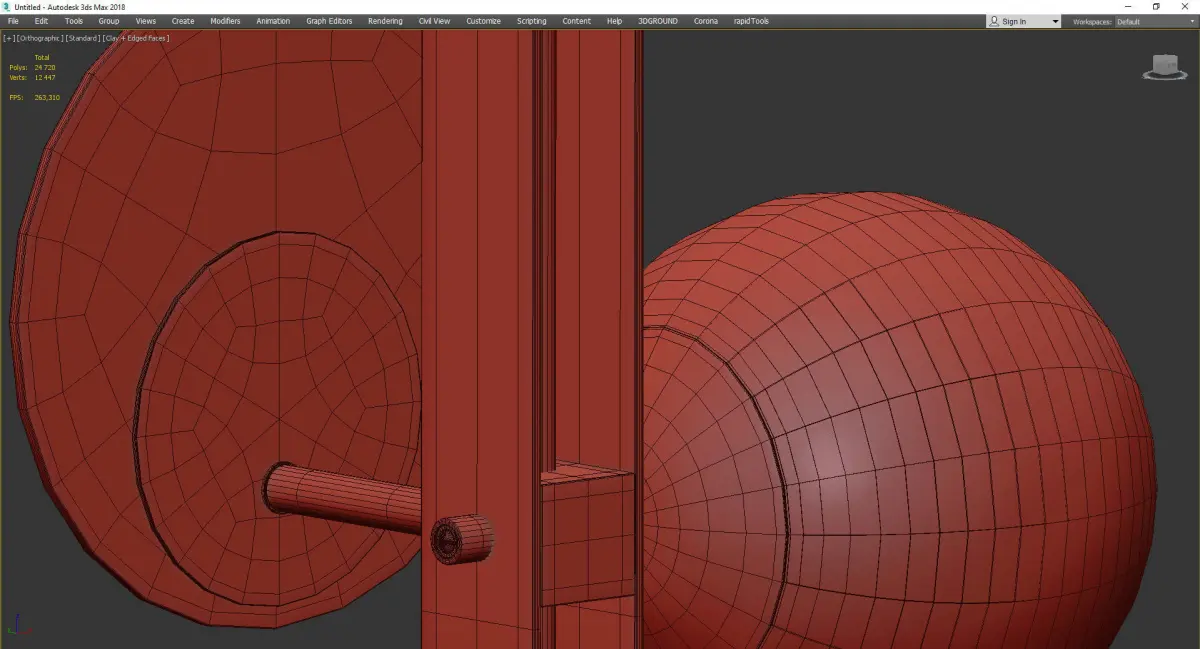Image resolution: width=1200 pixels, height=649 pixels.
Task: Open the [Standard] viewport shading menu
Action: tap(83, 38)
